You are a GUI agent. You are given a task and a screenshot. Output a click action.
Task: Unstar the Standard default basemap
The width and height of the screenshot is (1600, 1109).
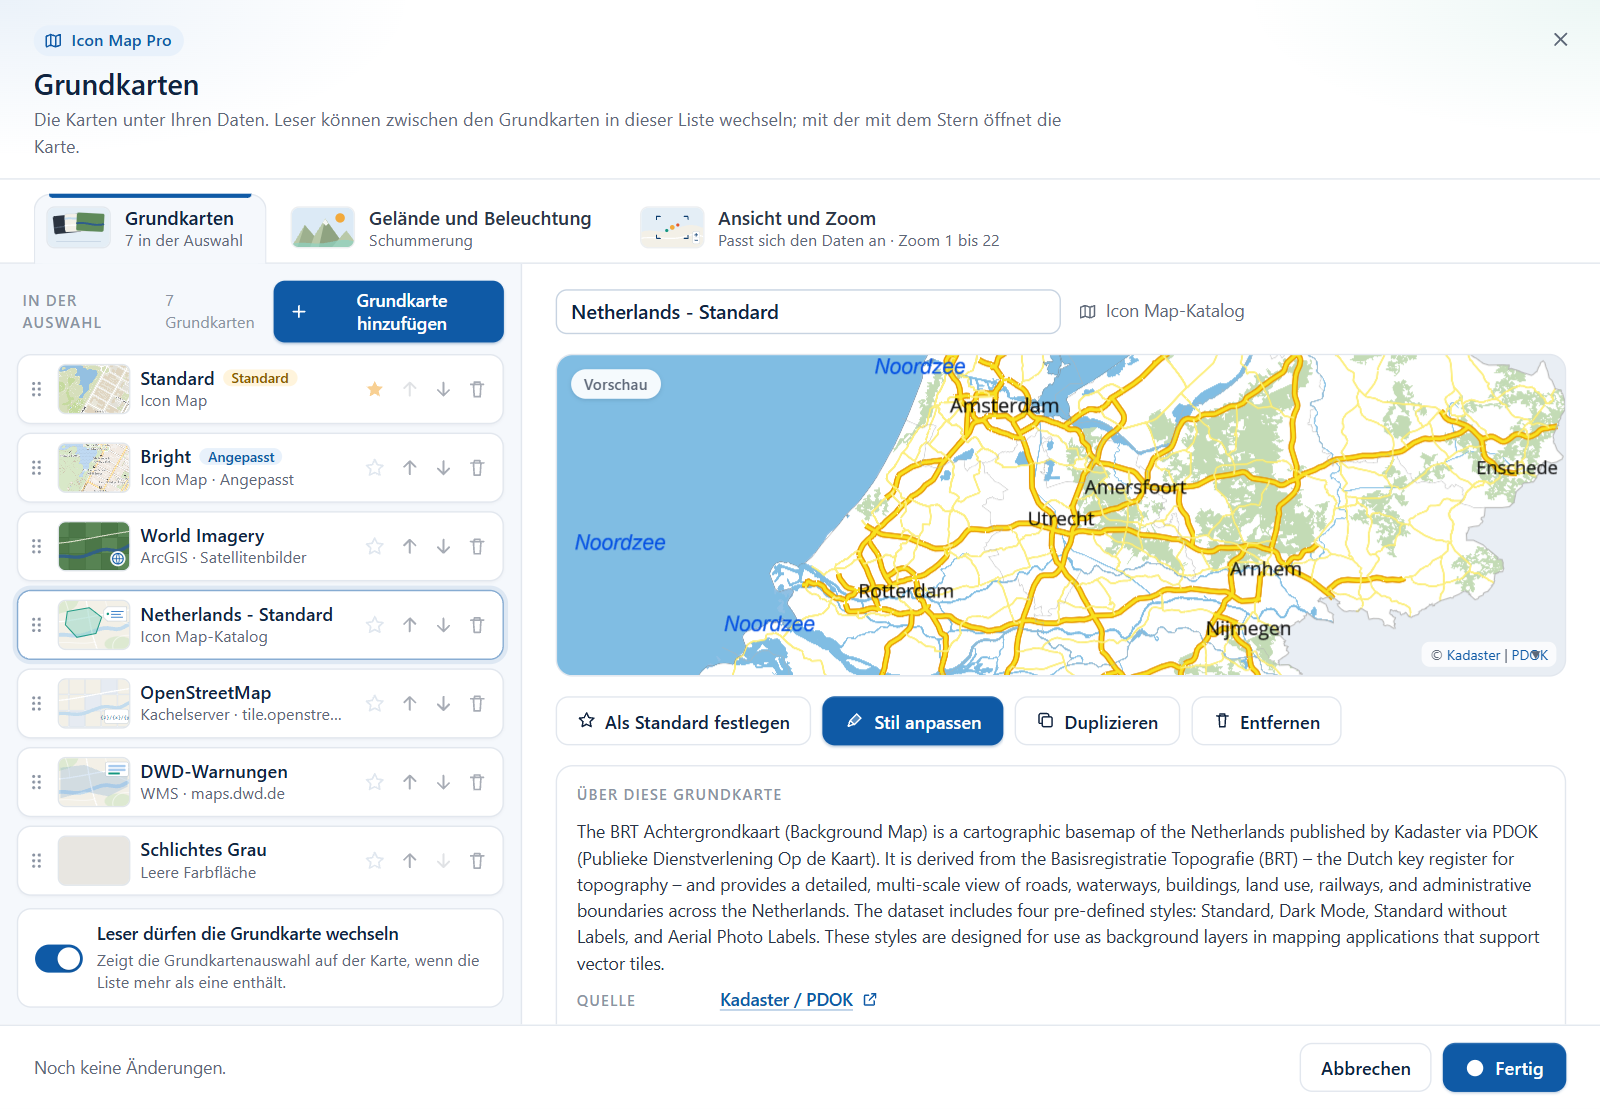[375, 389]
